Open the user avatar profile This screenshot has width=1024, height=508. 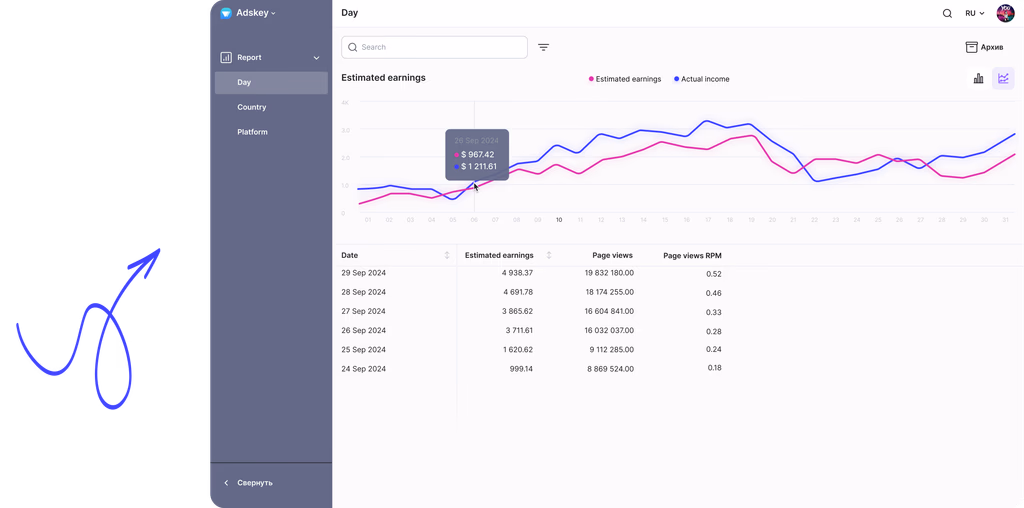(1005, 13)
